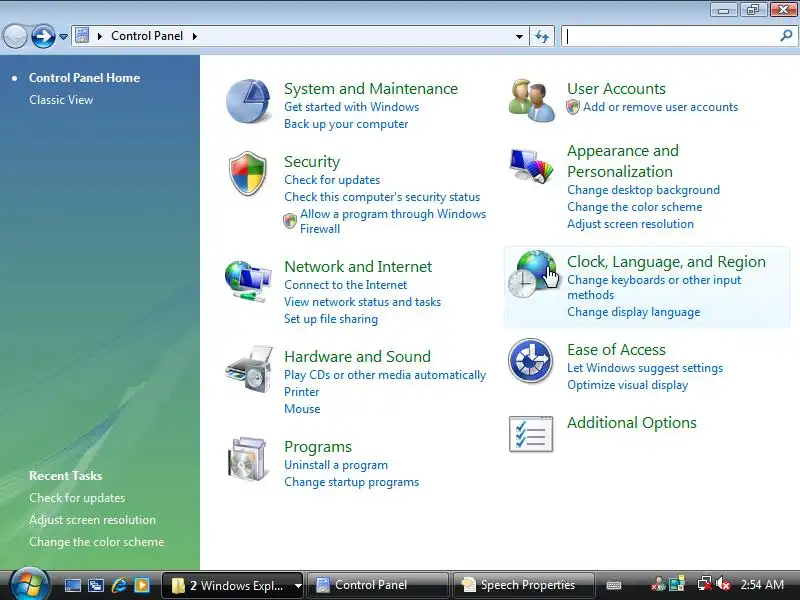This screenshot has height=600, width=800.
Task: Click Set up file sharing
Action: (x=331, y=319)
